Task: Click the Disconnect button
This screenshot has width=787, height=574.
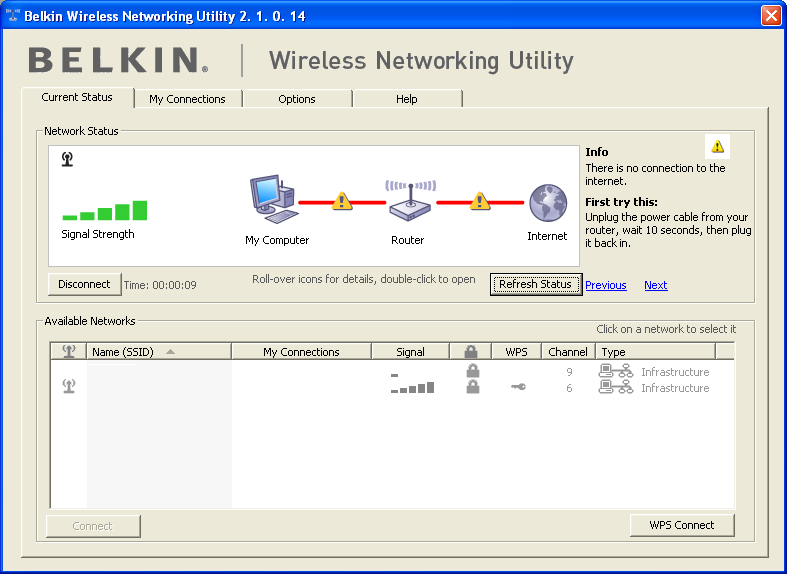Action: (84, 284)
